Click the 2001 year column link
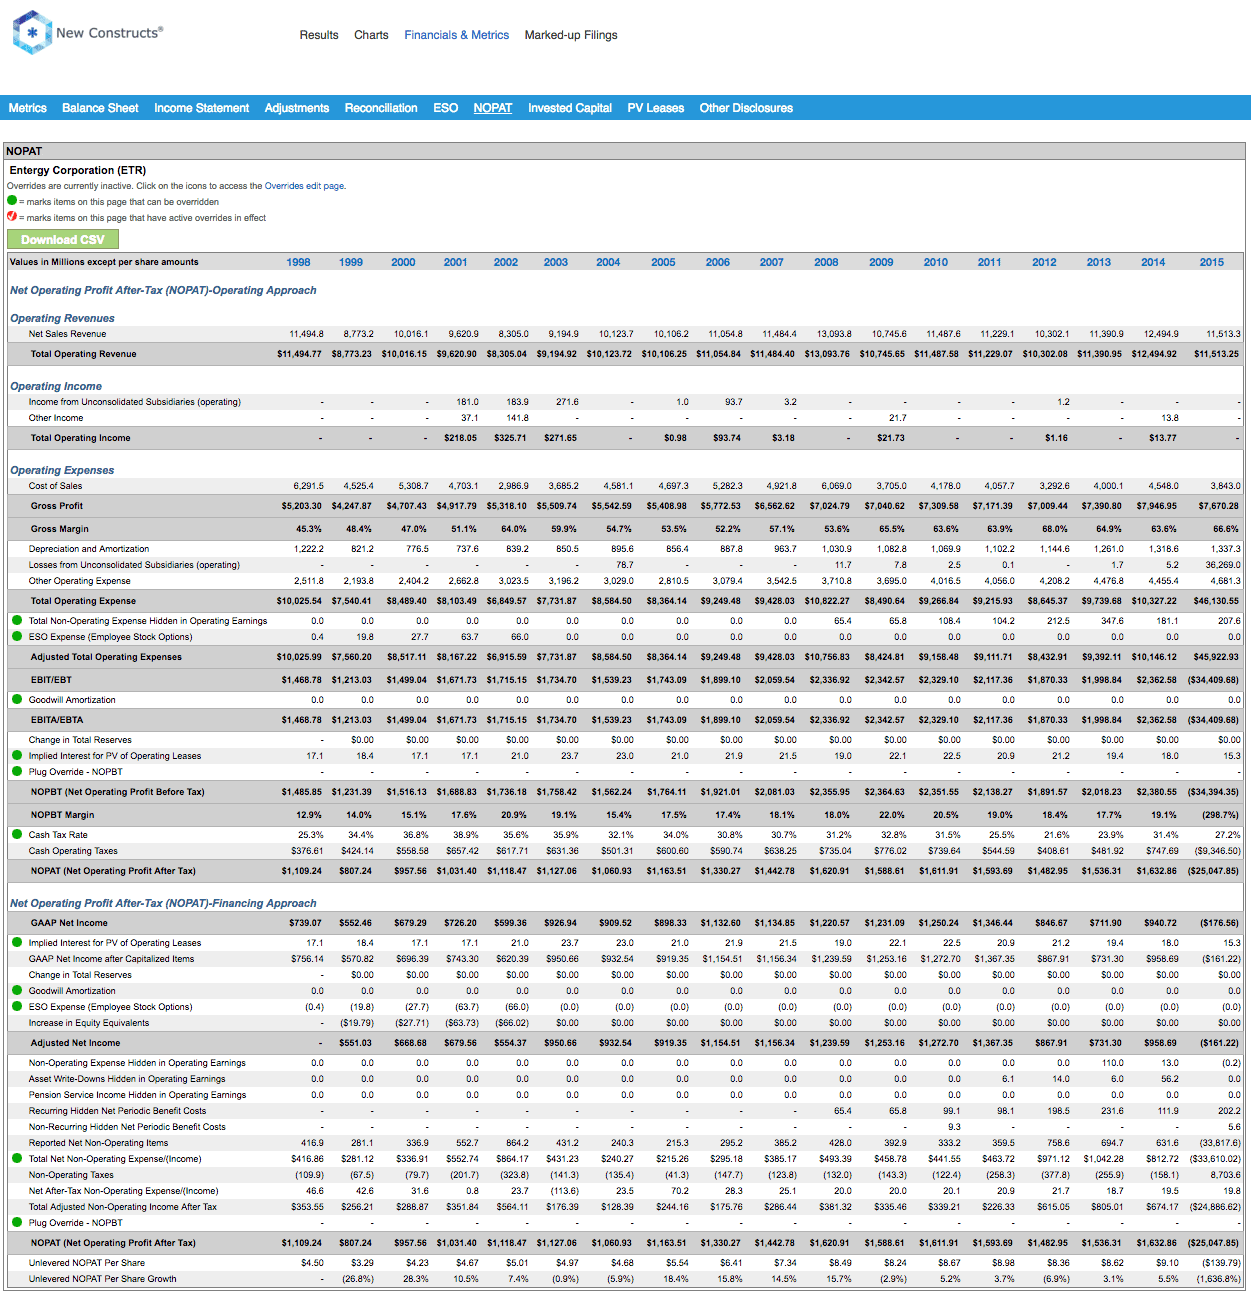The width and height of the screenshot is (1251, 1294). [x=455, y=262]
